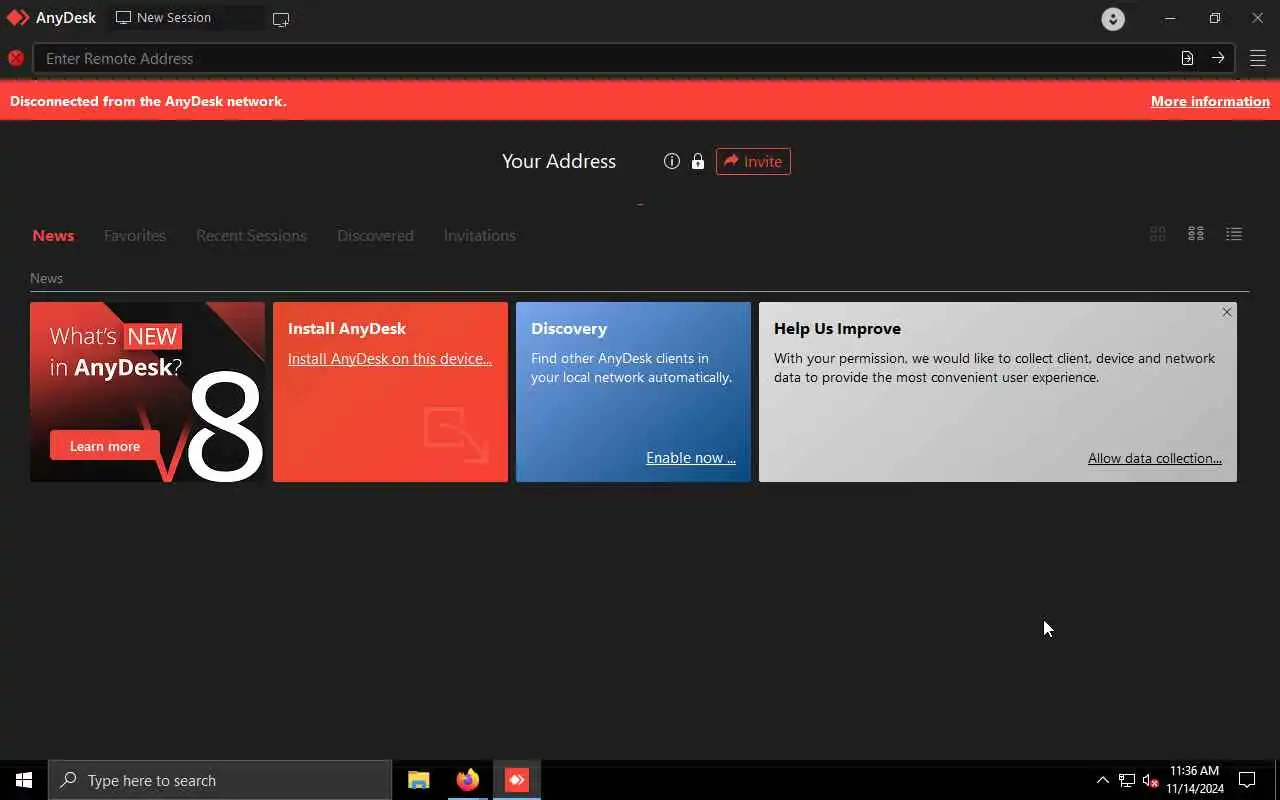Image resolution: width=1280 pixels, height=800 pixels.
Task: Open the Windows Start menu
Action: pos(24,780)
